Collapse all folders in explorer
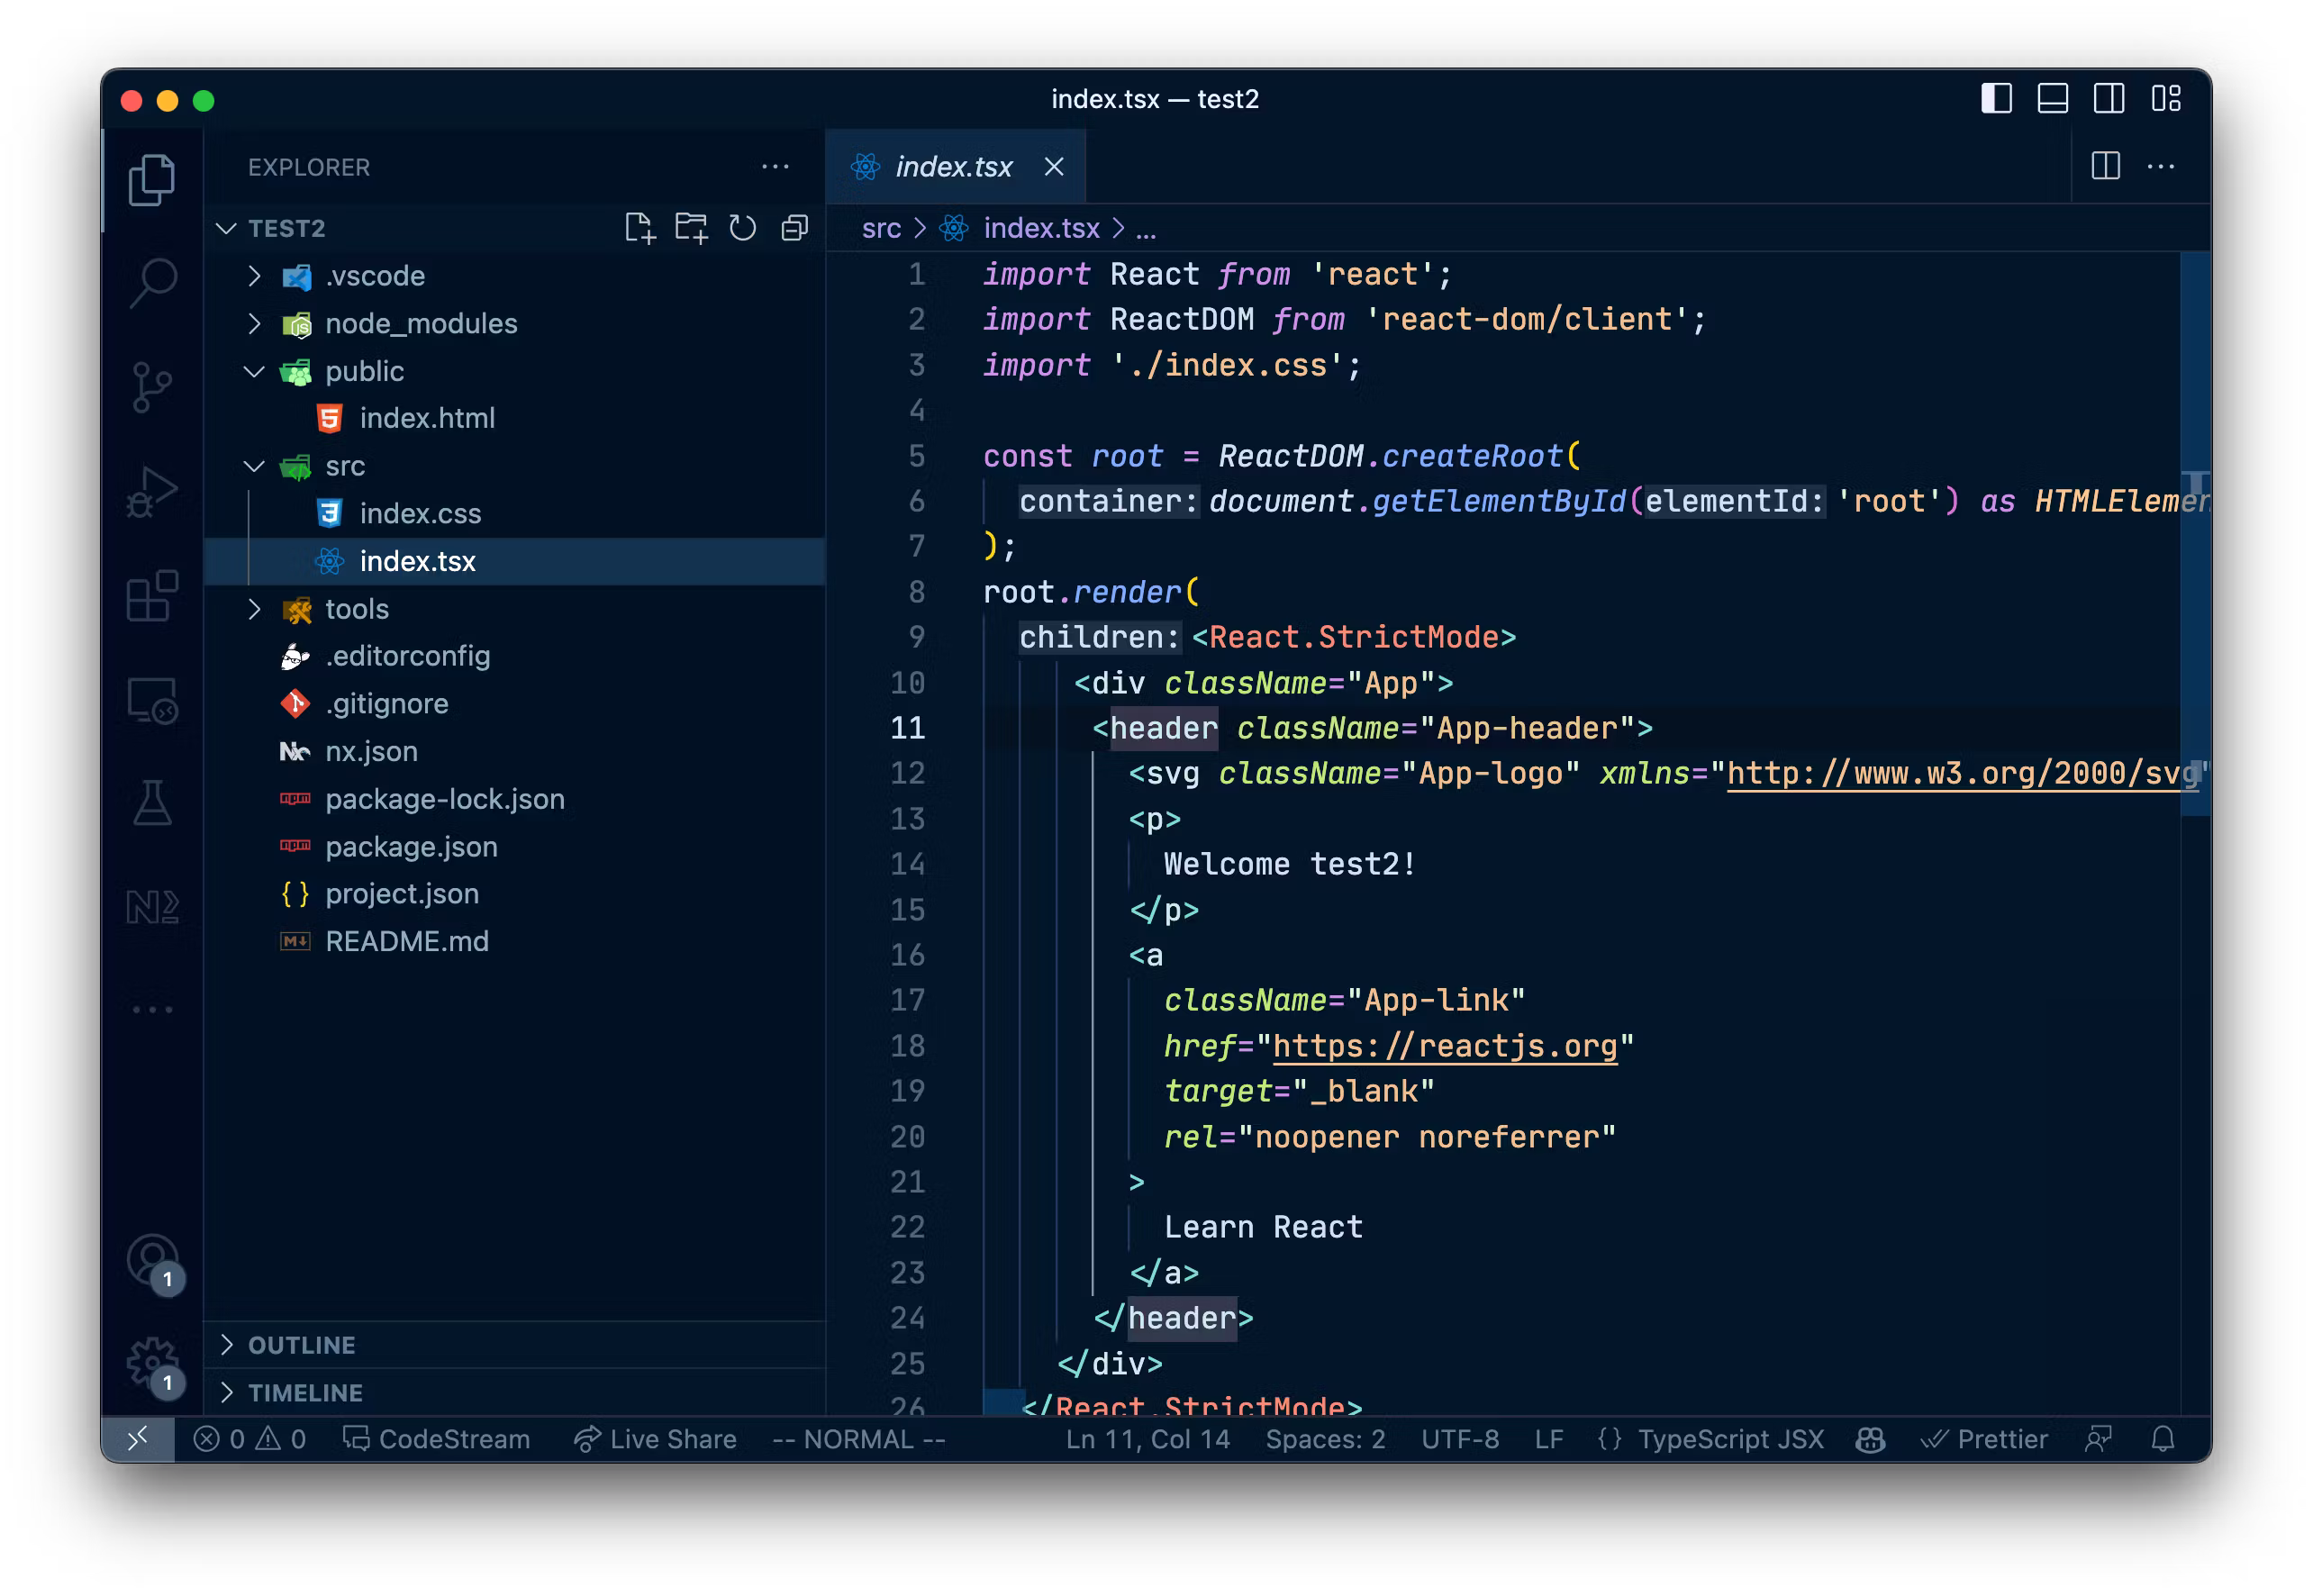Screen dimensions: 2313x1596 794,228
